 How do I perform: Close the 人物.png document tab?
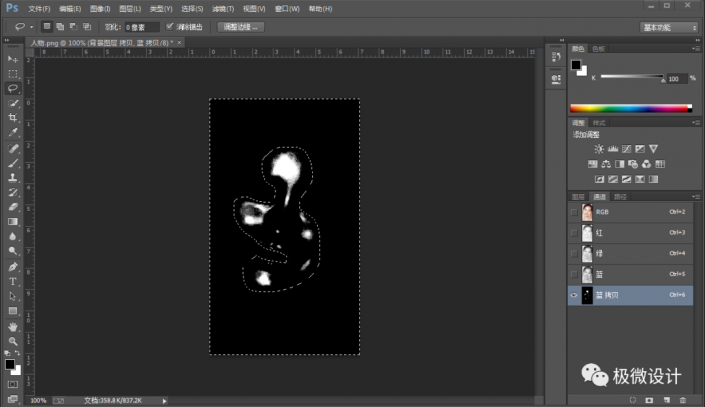click(178, 43)
